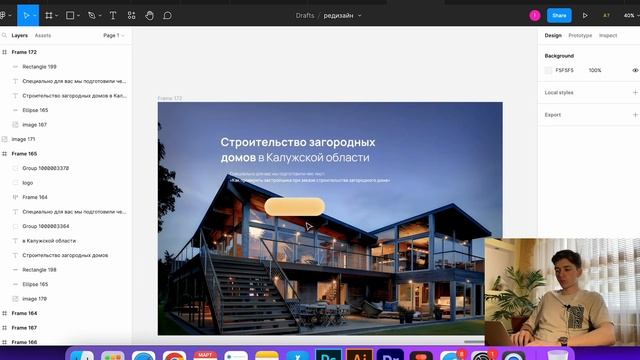Open the Page 1 pages dropdown
Screen dimensions: 640x360
[113, 36]
